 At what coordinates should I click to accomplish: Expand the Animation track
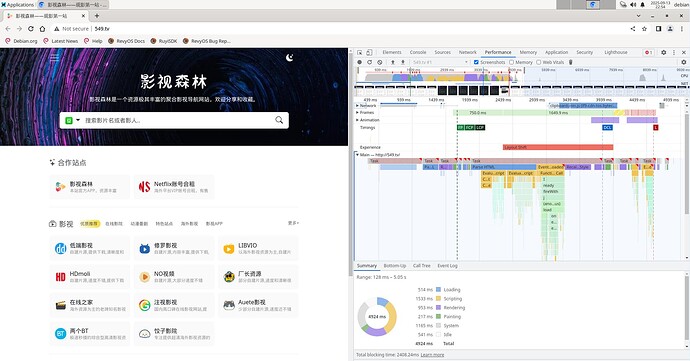point(357,120)
